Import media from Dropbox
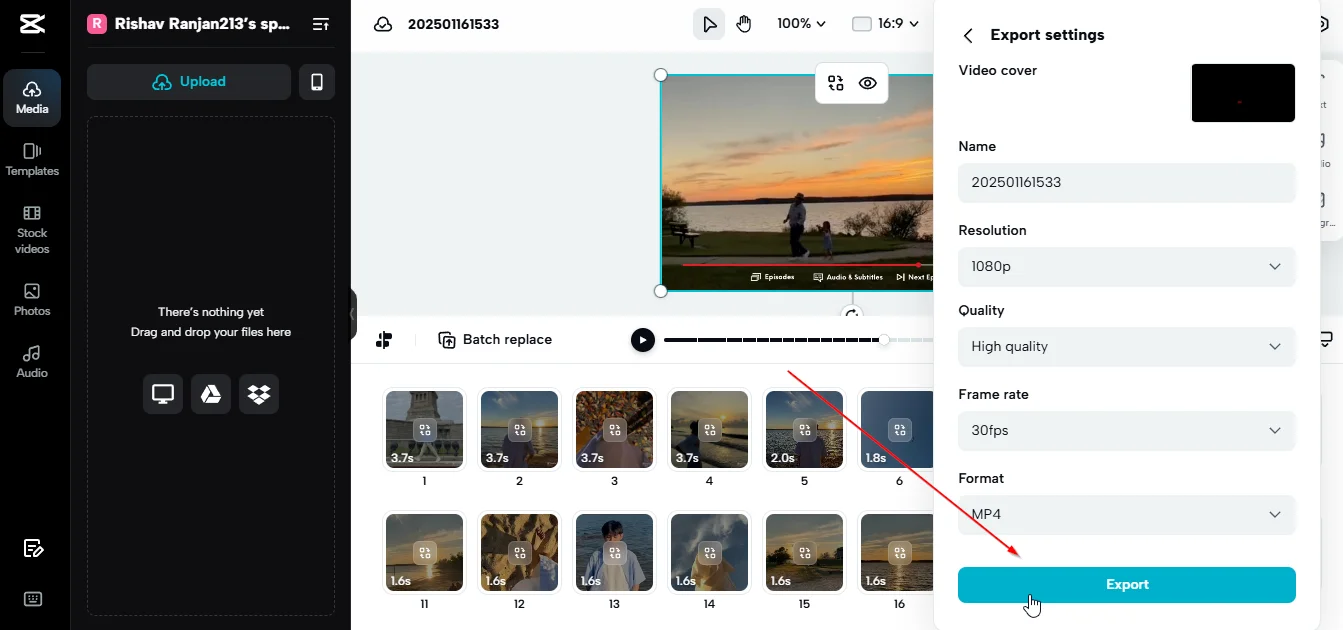1343x630 pixels. 258,393
